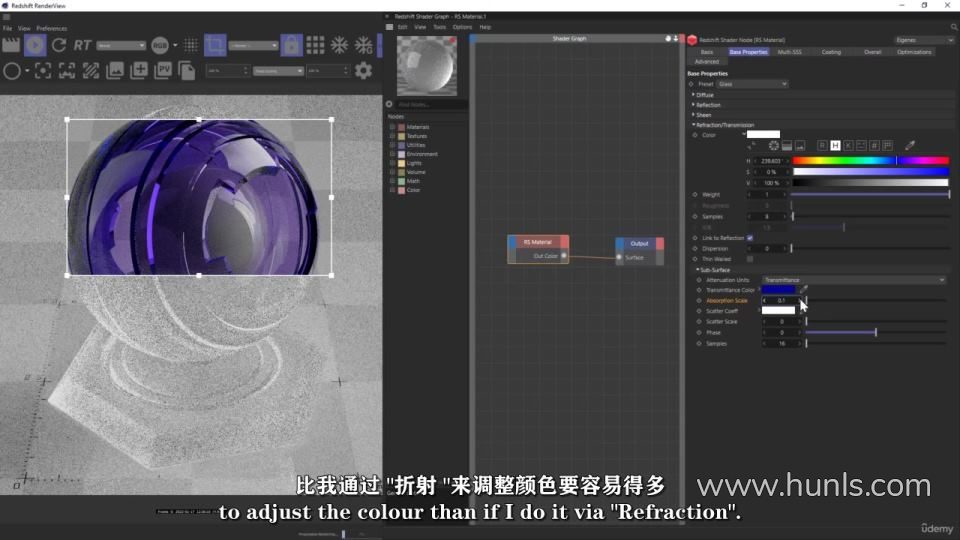960x540 pixels.
Task: Click the diagonal stripes bracket icon
Action: [91, 71]
